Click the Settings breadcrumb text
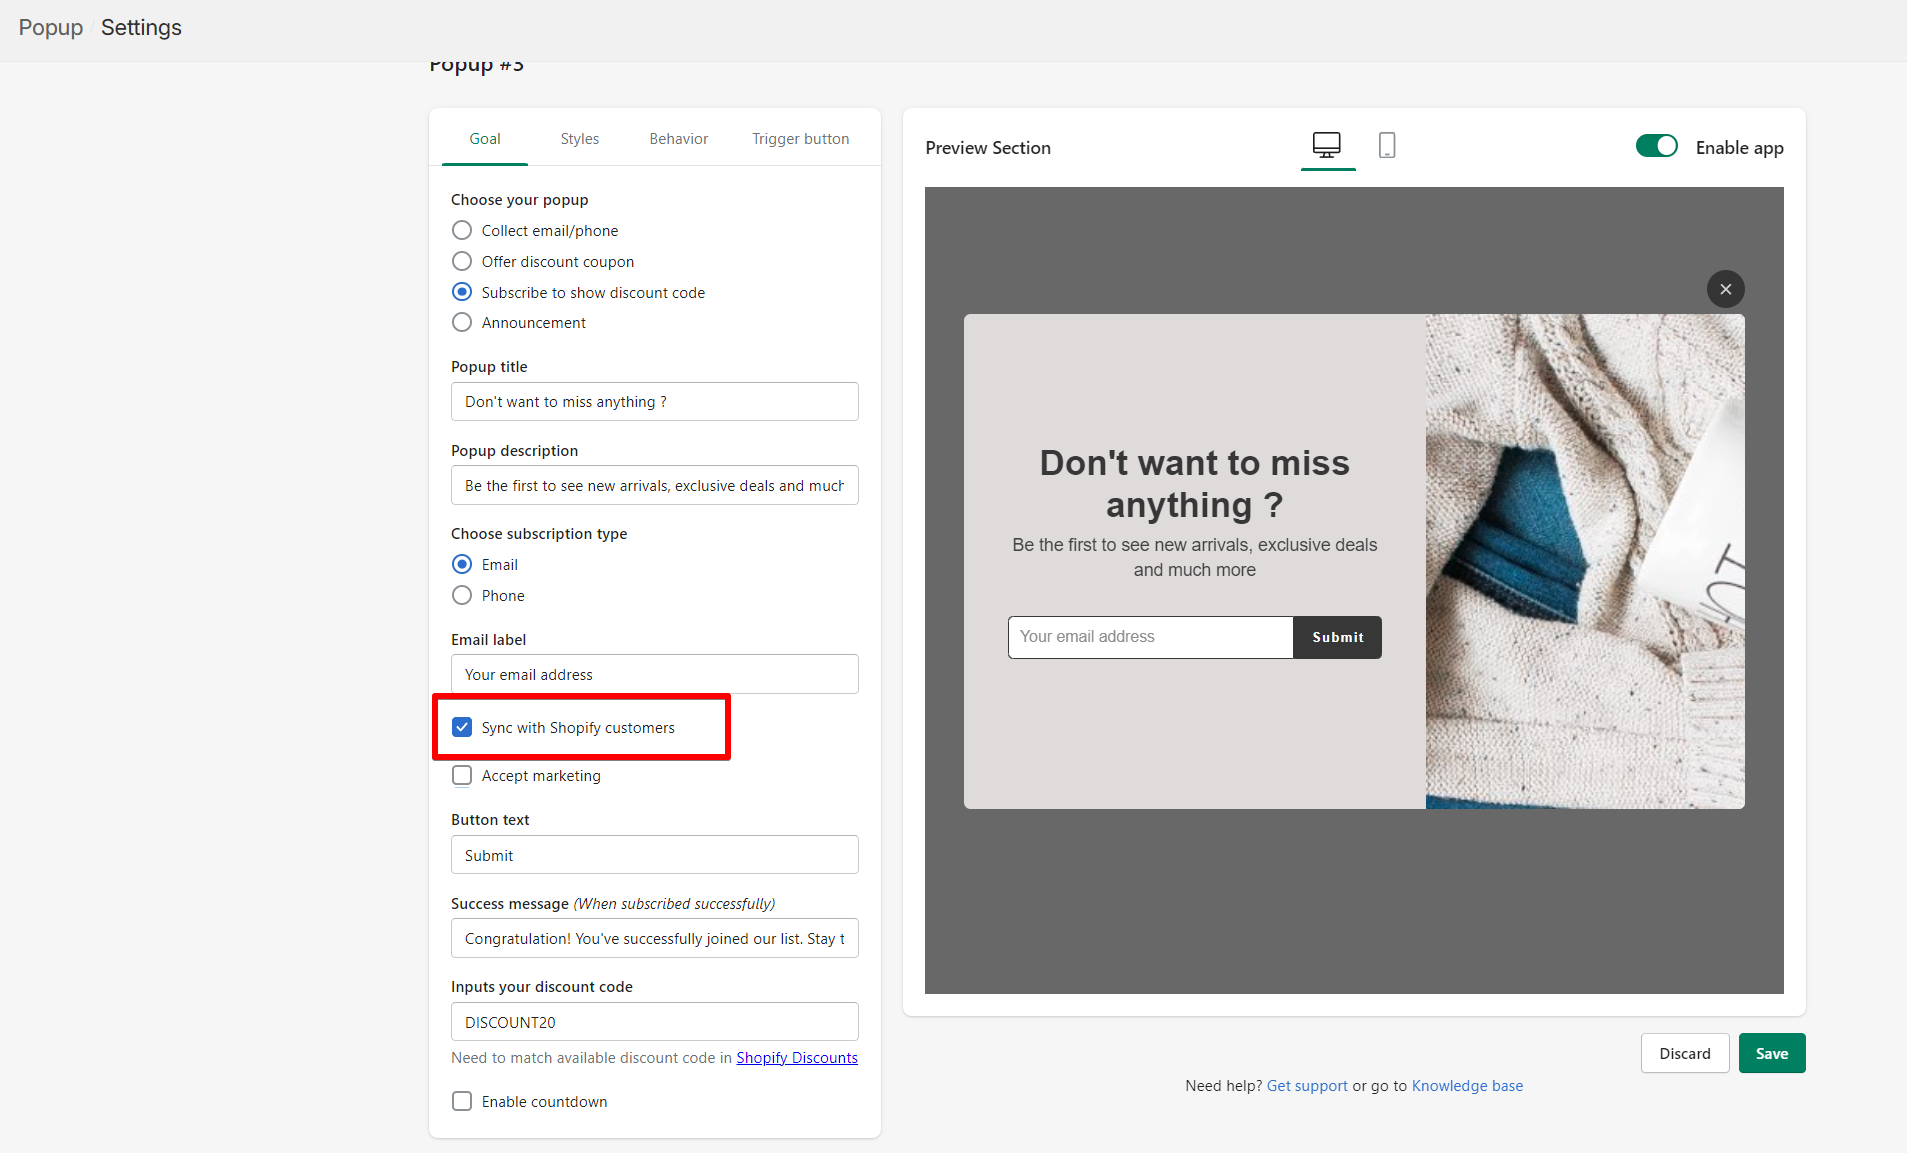Viewport: 1907px width, 1153px height. click(x=141, y=28)
